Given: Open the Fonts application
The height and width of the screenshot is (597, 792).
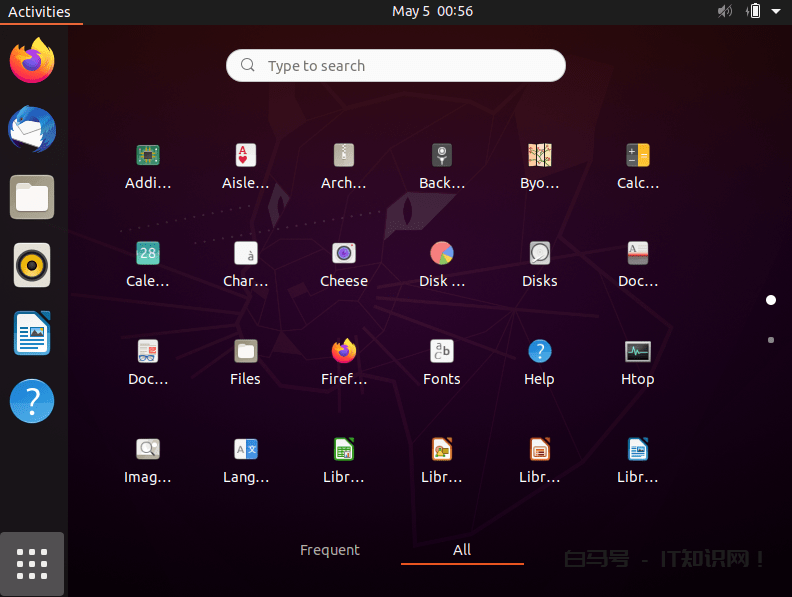Looking at the screenshot, I should click(x=441, y=352).
